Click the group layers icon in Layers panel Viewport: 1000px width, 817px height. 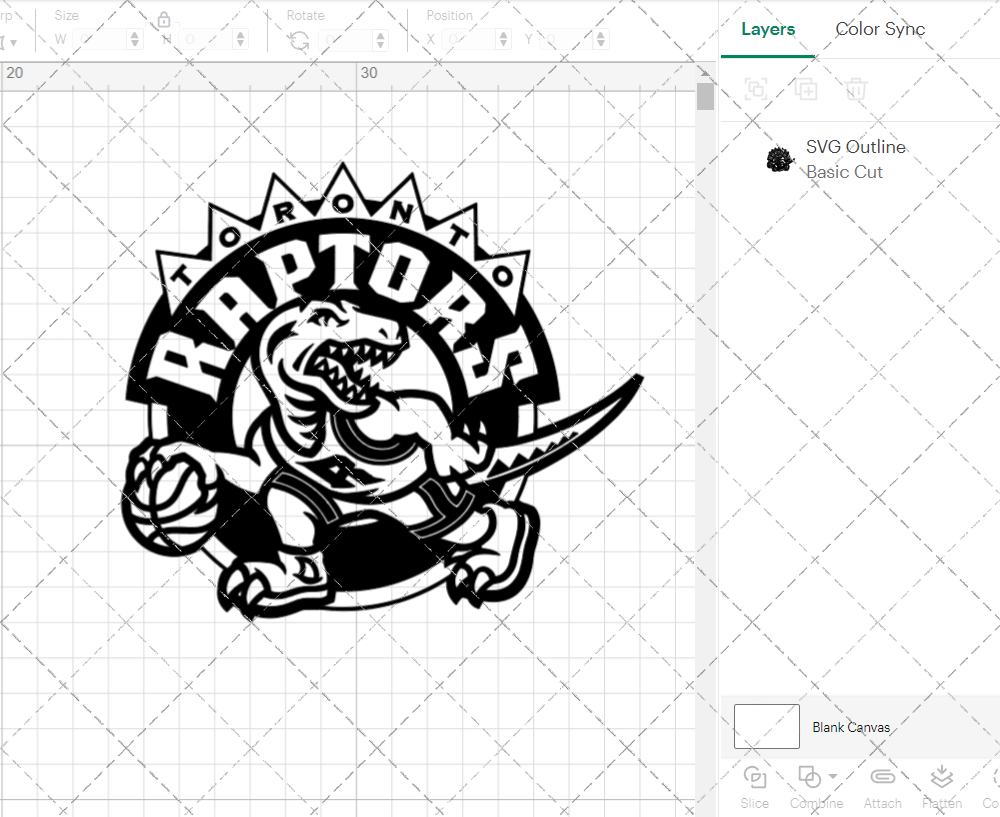pyautogui.click(x=756, y=89)
